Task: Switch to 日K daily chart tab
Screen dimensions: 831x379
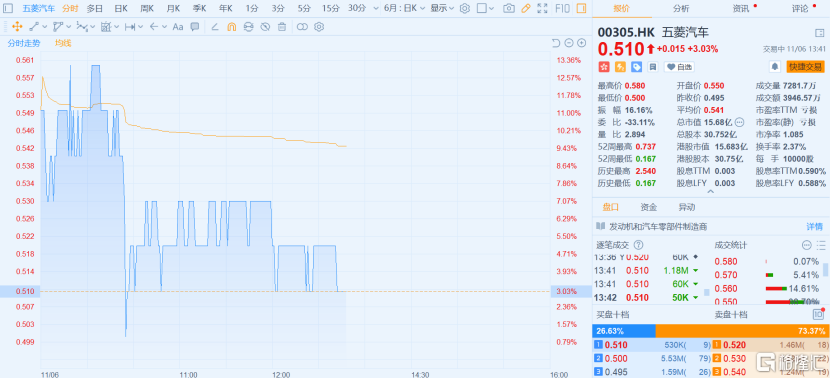Action: click(x=121, y=8)
